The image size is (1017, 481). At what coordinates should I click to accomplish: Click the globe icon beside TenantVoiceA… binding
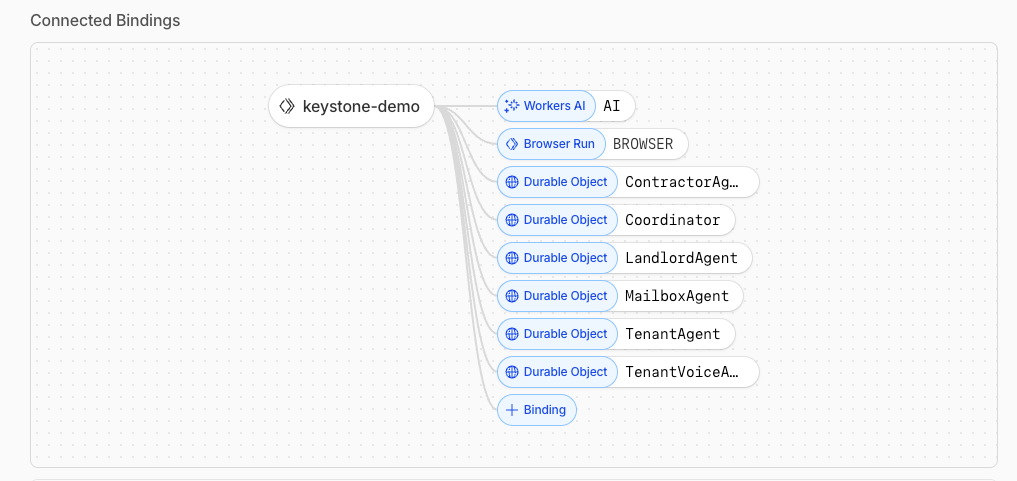pyautogui.click(x=512, y=372)
